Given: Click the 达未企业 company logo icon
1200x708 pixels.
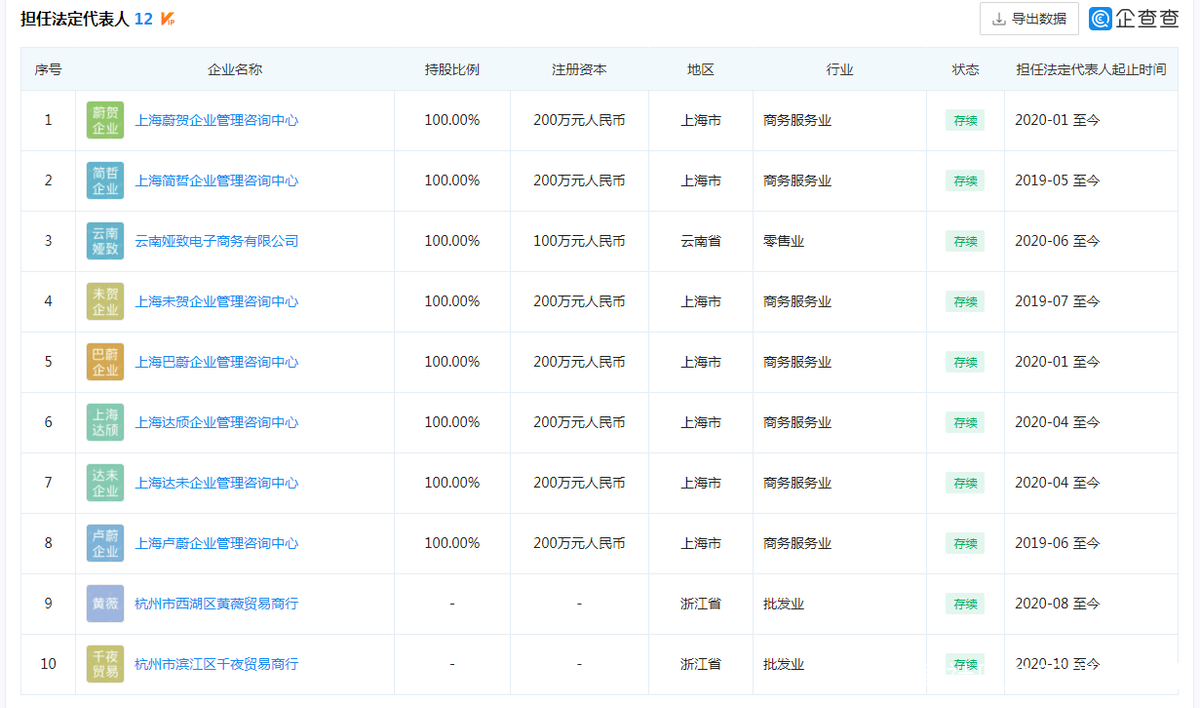Looking at the screenshot, I should [105, 483].
